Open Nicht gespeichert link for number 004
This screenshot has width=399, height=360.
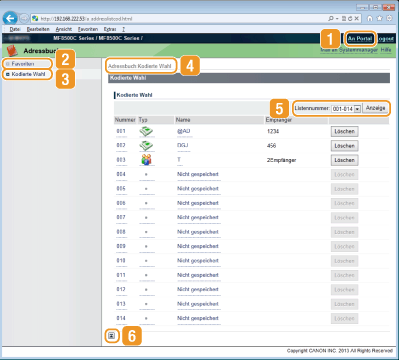198,174
